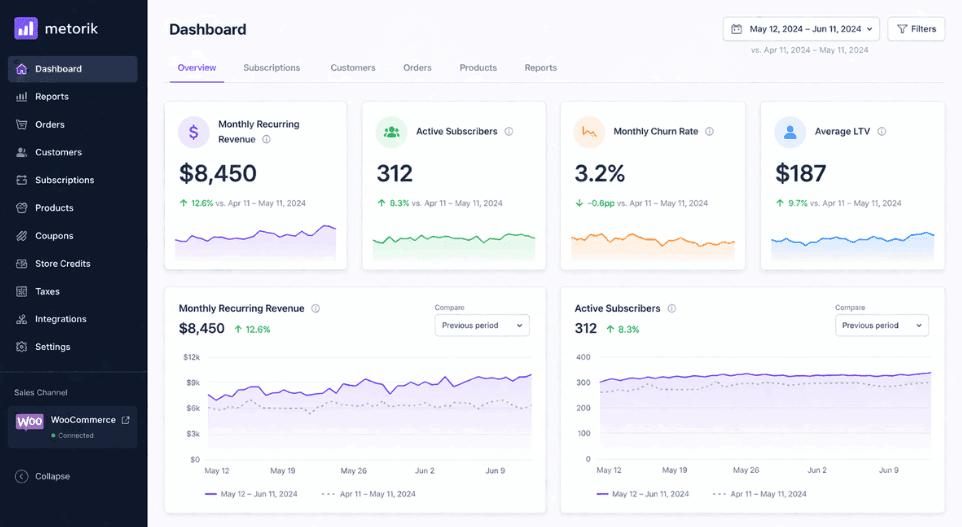962x527 pixels.
Task: Click the Reports bar chart sidebar icon
Action: 21,96
